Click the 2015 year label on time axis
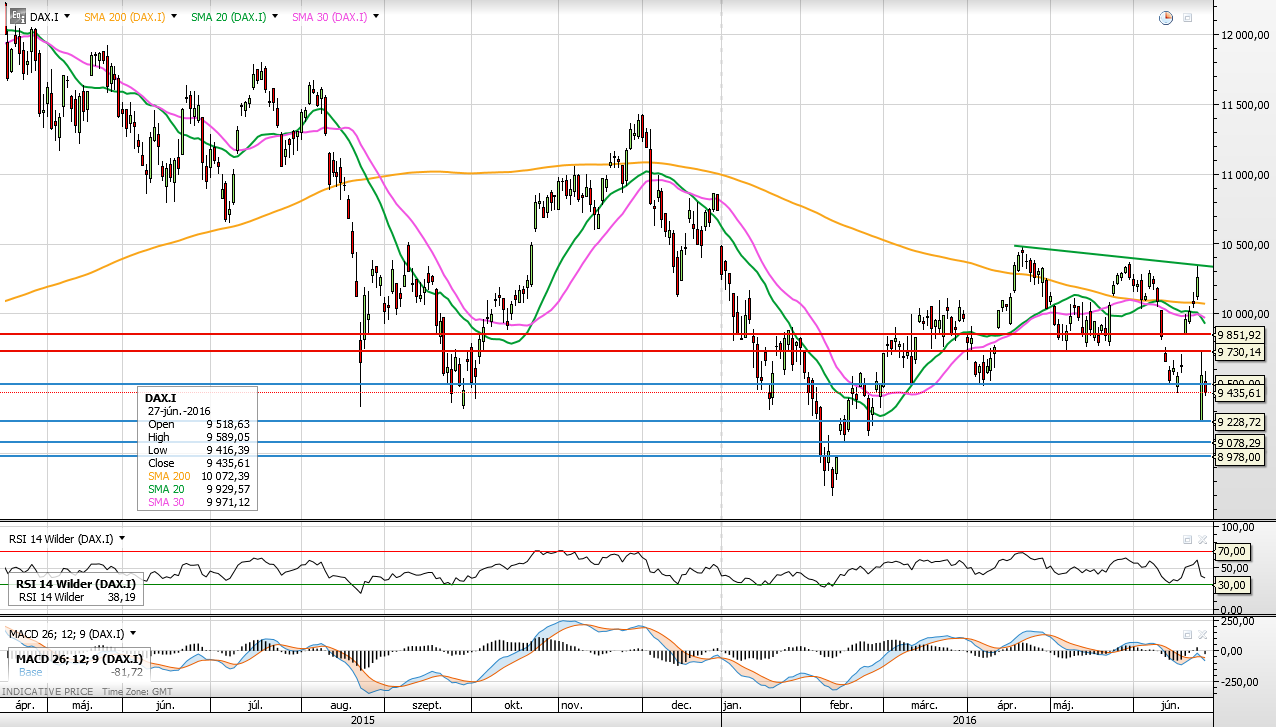 tap(363, 719)
